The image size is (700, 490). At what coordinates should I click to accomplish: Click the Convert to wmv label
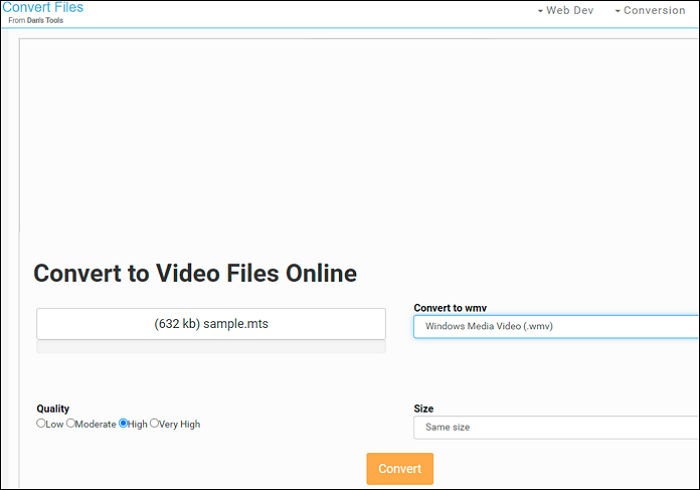point(450,307)
